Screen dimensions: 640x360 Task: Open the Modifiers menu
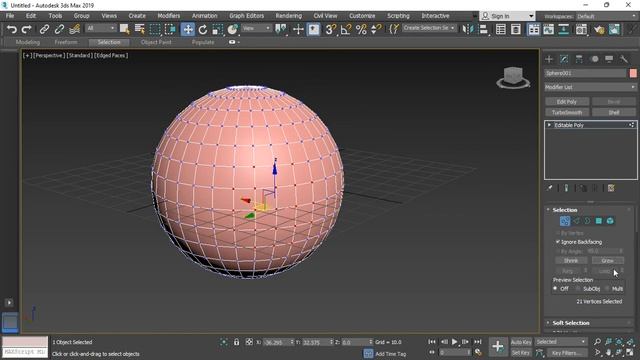click(169, 16)
